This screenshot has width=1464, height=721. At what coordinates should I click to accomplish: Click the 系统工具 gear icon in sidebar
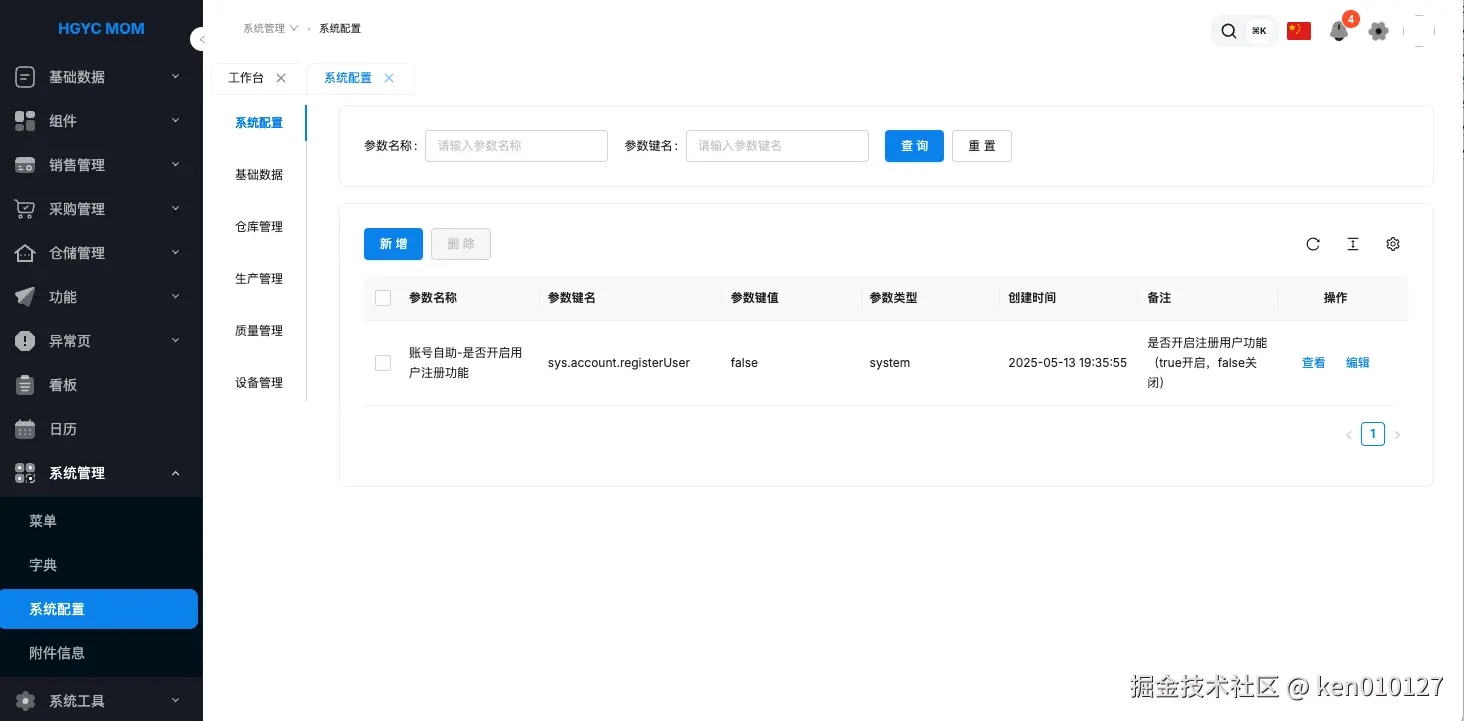coord(25,701)
